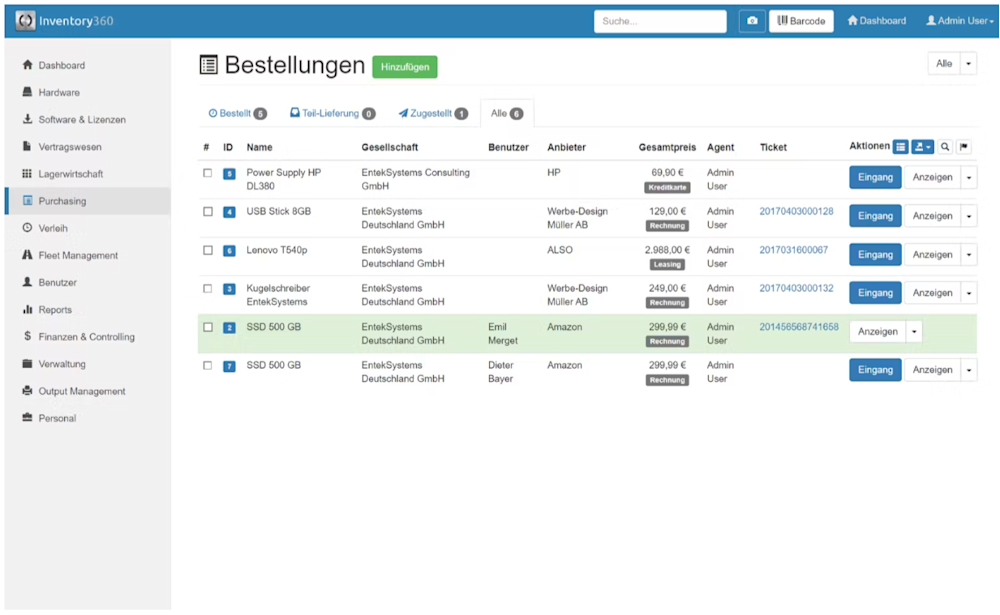Click the magnifier search icon in Aktionen header
Image resolution: width=1000 pixels, height=615 pixels.
tap(945, 146)
